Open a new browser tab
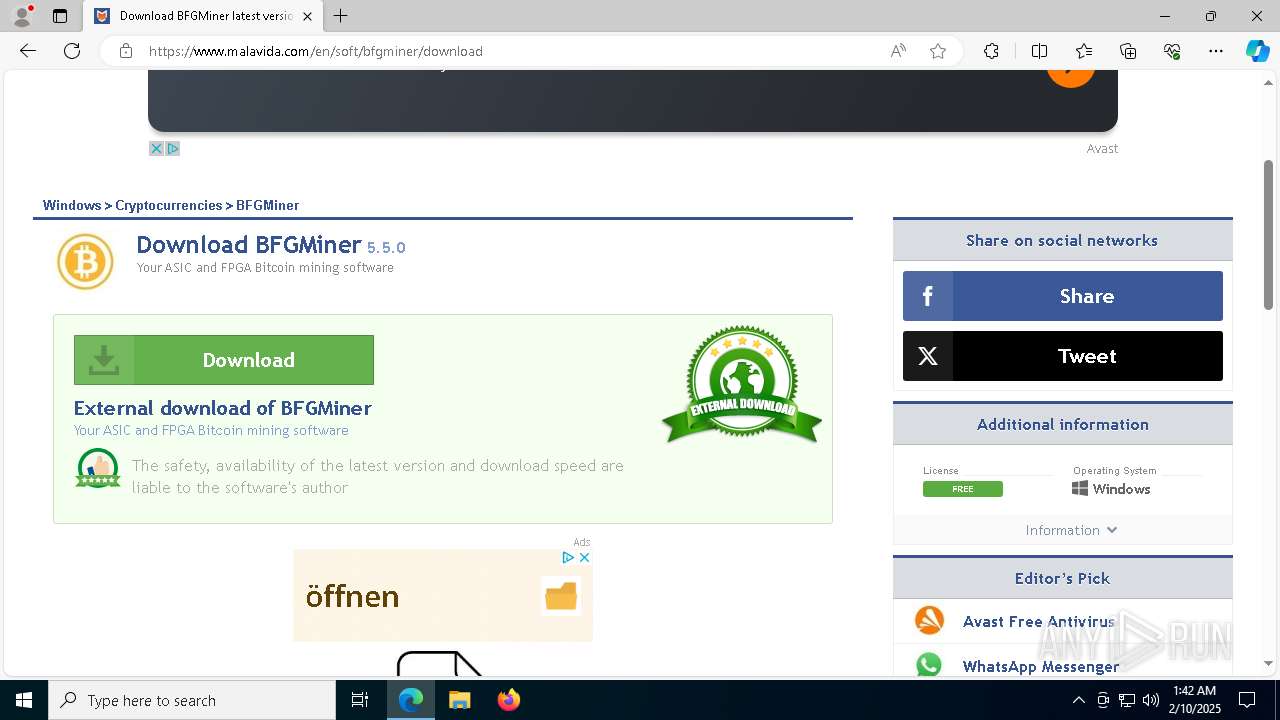1280x720 pixels. click(x=341, y=16)
